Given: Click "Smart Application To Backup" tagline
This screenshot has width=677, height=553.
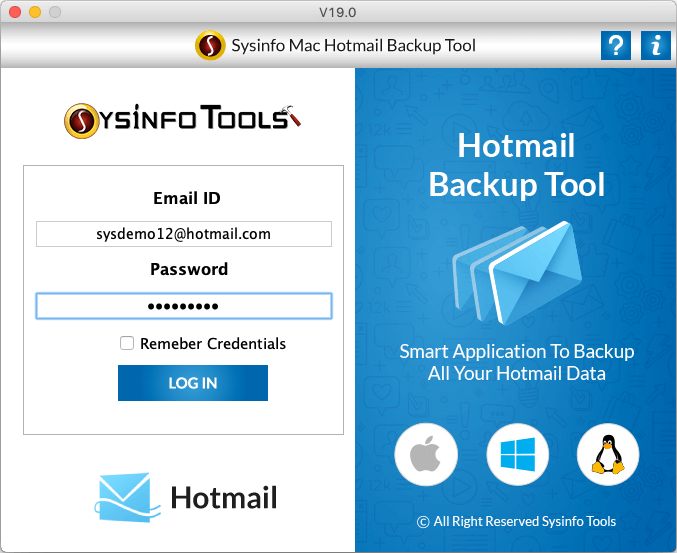Looking at the screenshot, I should 517,351.
